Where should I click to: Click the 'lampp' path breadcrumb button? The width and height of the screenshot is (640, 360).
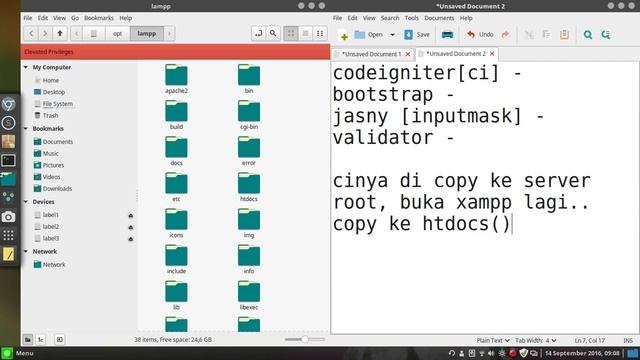[147, 33]
